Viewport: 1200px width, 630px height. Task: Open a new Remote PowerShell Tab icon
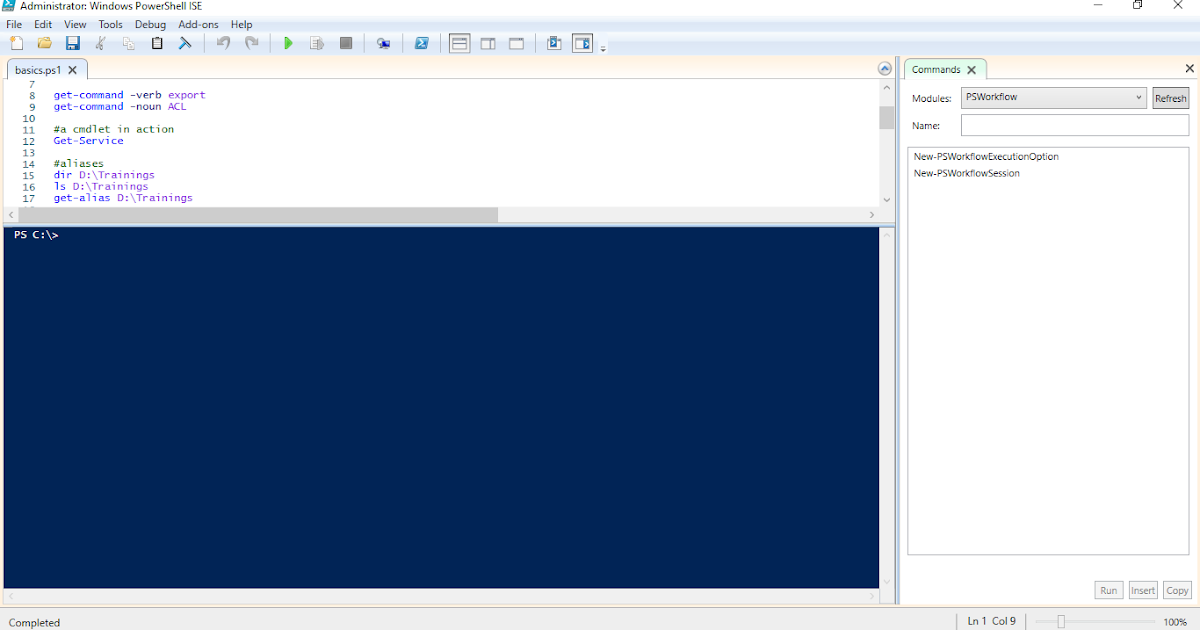point(384,43)
